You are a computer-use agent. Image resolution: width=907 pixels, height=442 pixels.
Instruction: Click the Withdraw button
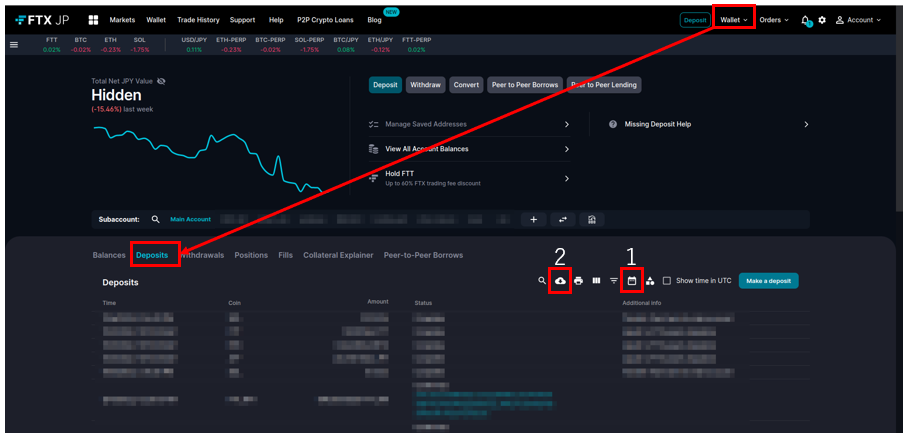coord(425,85)
